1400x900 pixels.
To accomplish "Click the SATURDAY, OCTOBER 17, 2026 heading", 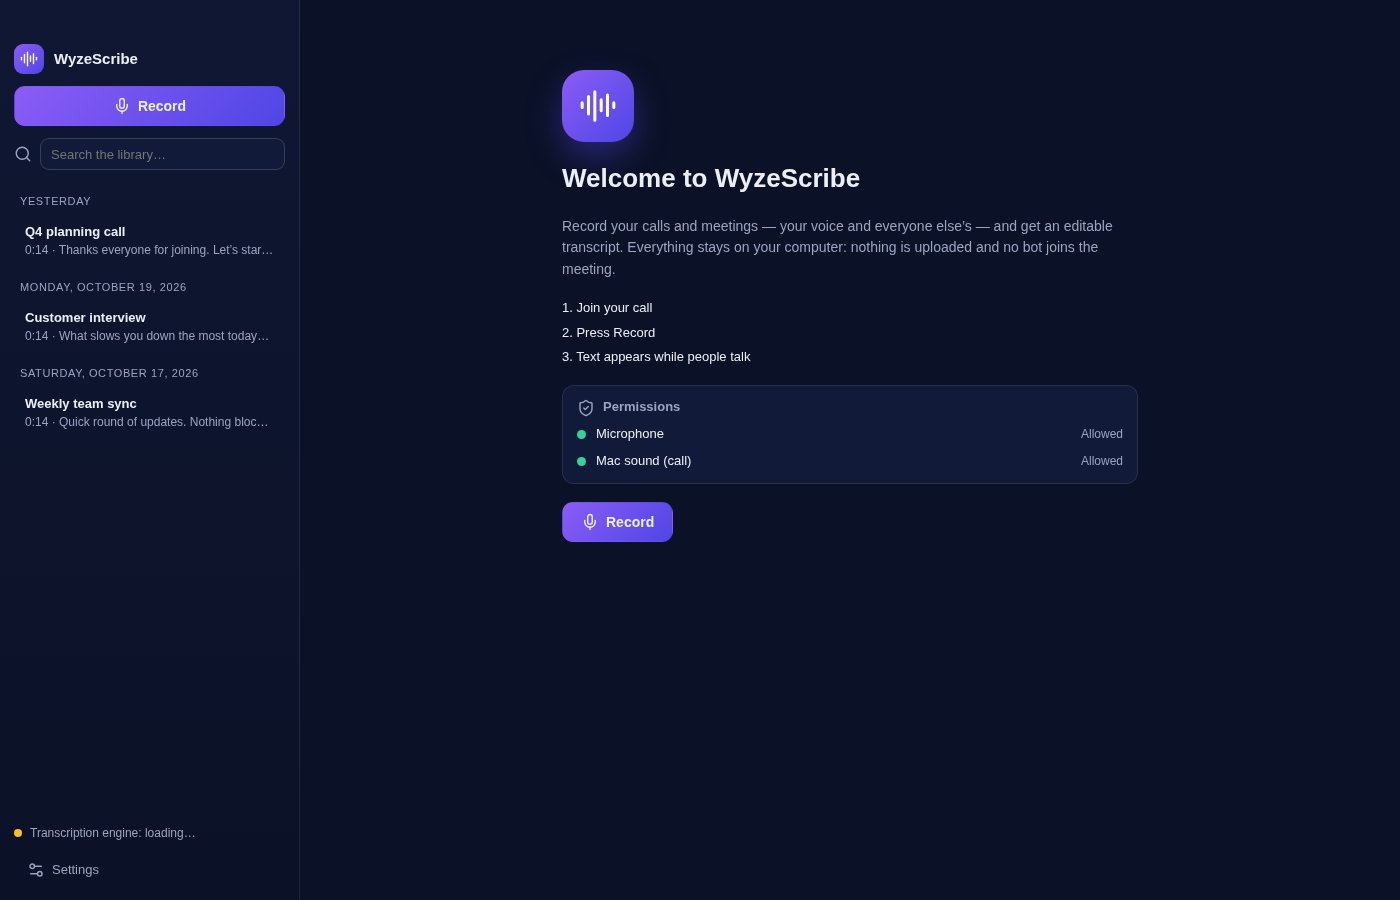I will (x=109, y=373).
